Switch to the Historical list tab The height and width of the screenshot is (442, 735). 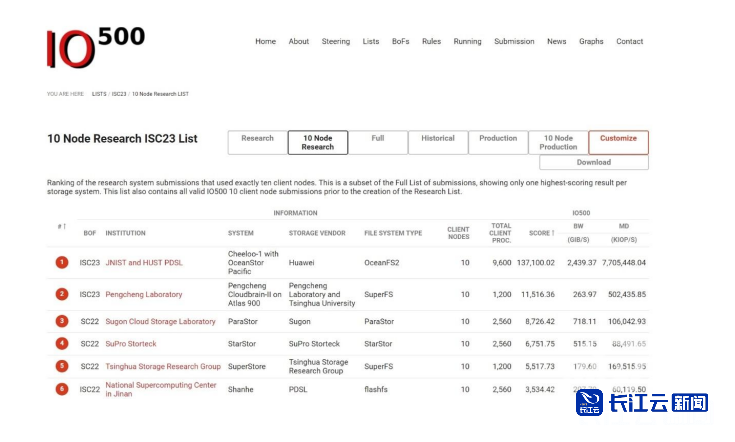(438, 142)
